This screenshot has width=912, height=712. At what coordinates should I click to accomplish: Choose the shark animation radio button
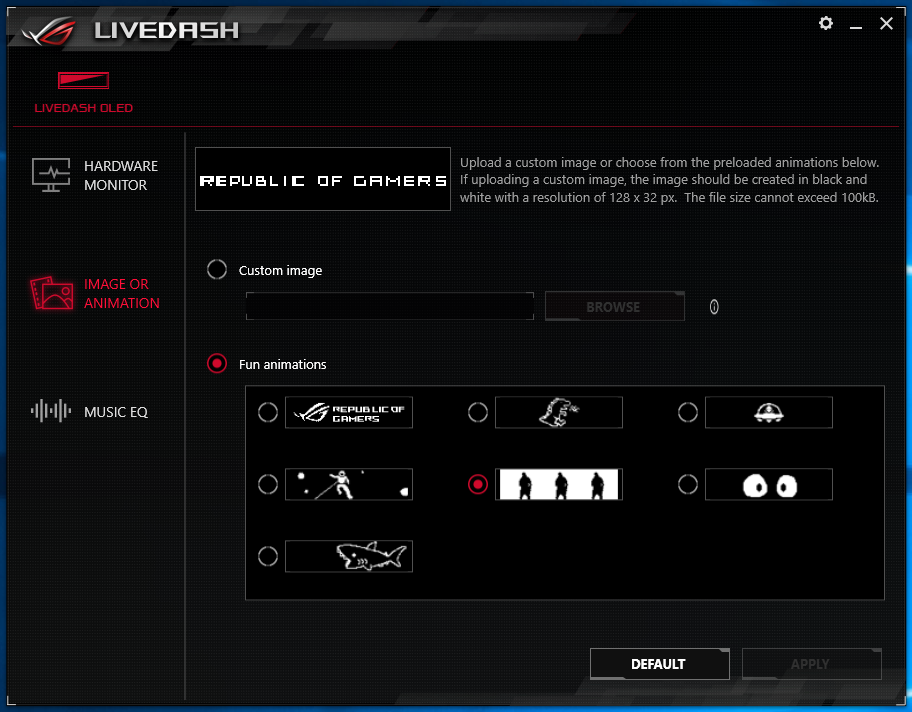coord(268,556)
